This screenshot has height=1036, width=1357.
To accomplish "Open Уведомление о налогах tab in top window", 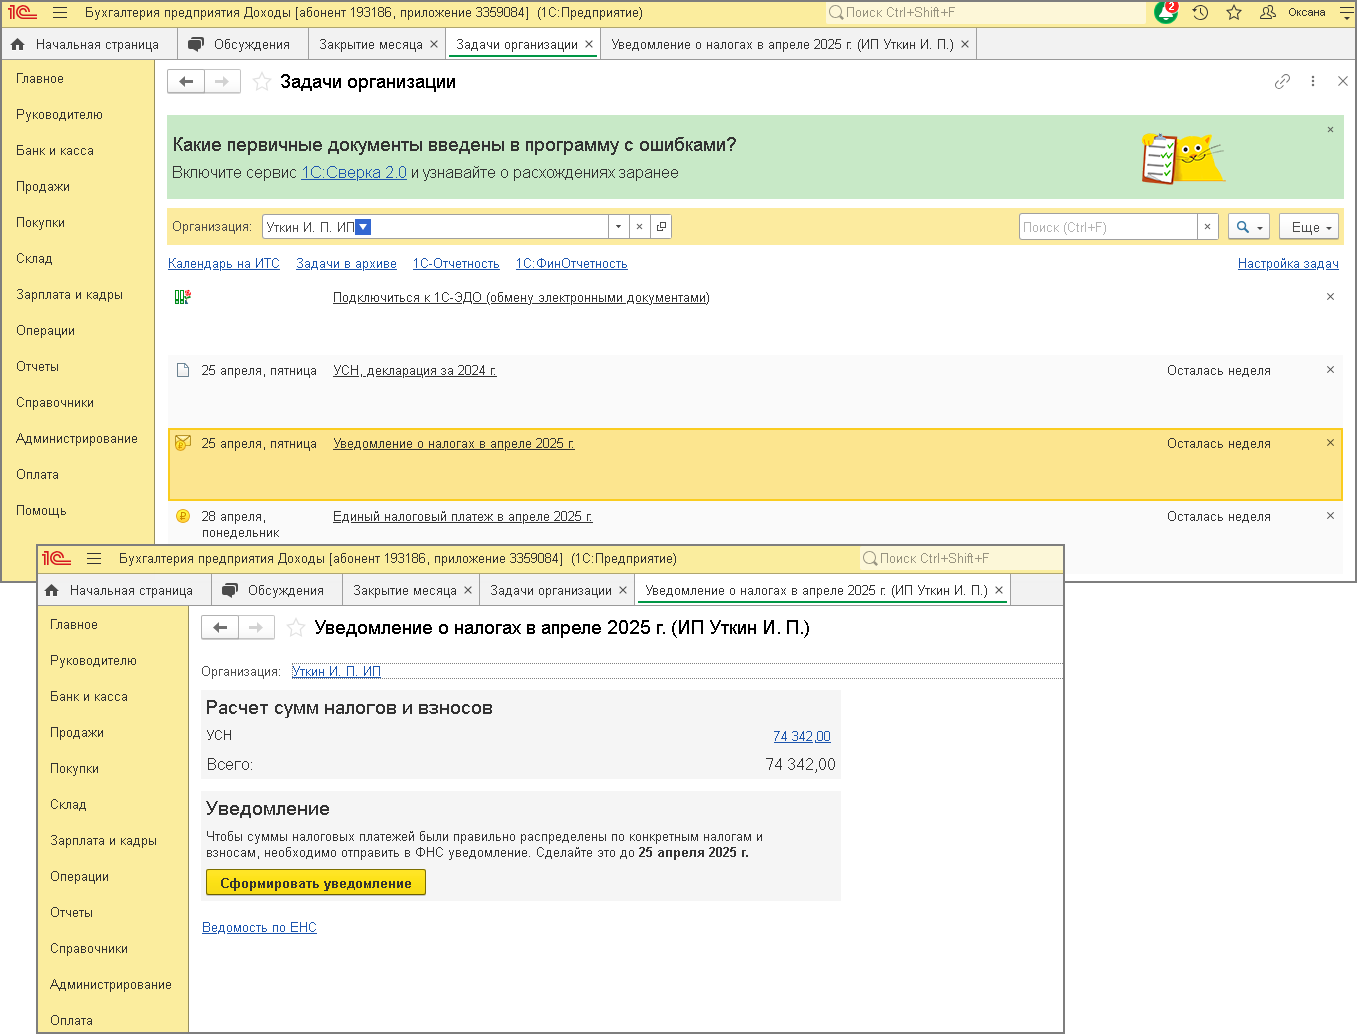I will (783, 44).
